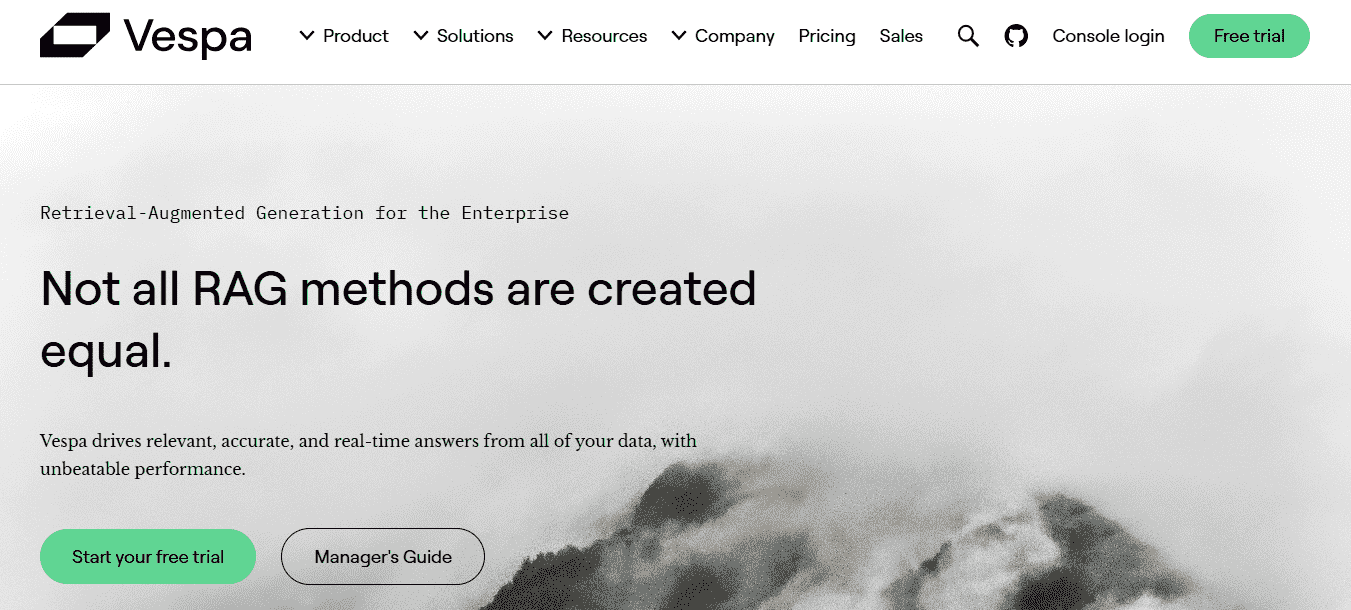Open the Manager's Guide button
This screenshot has height=610, width=1351.
[383, 557]
